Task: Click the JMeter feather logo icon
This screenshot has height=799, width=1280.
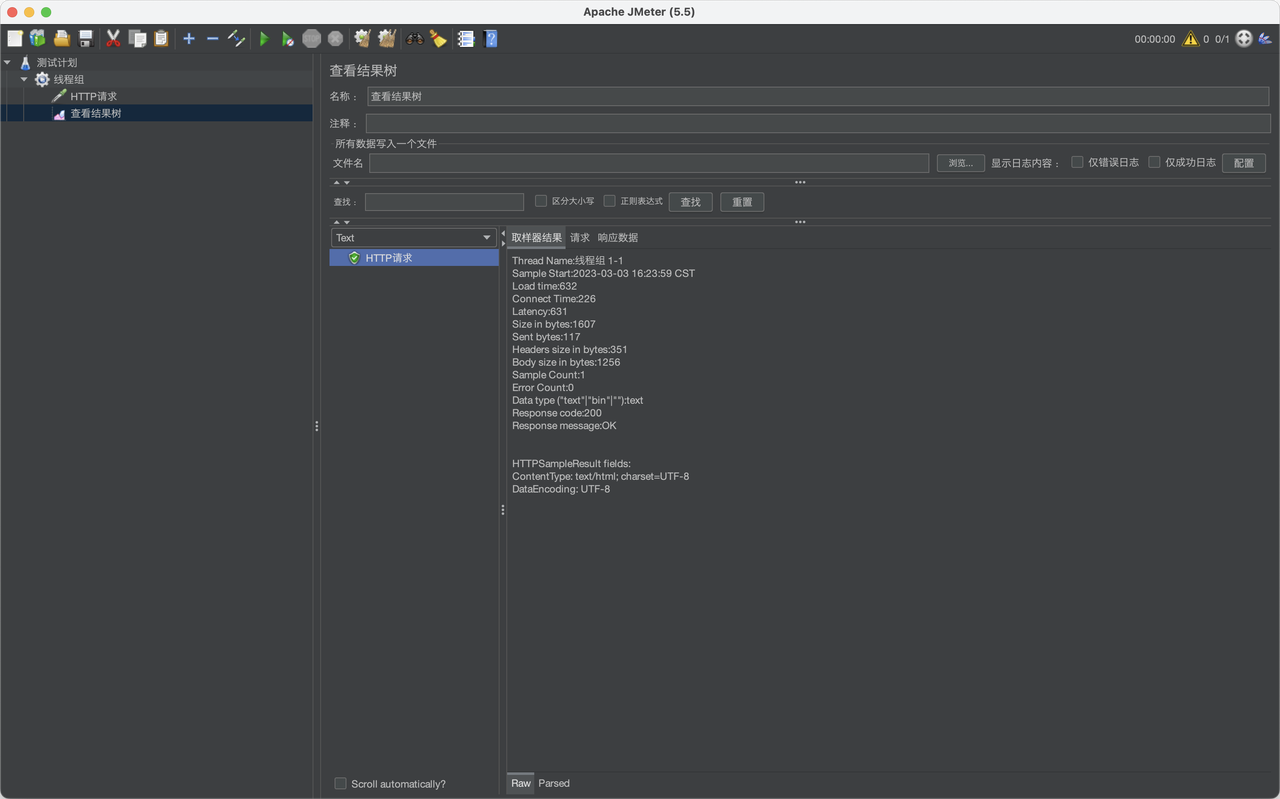Action: click(x=1265, y=39)
